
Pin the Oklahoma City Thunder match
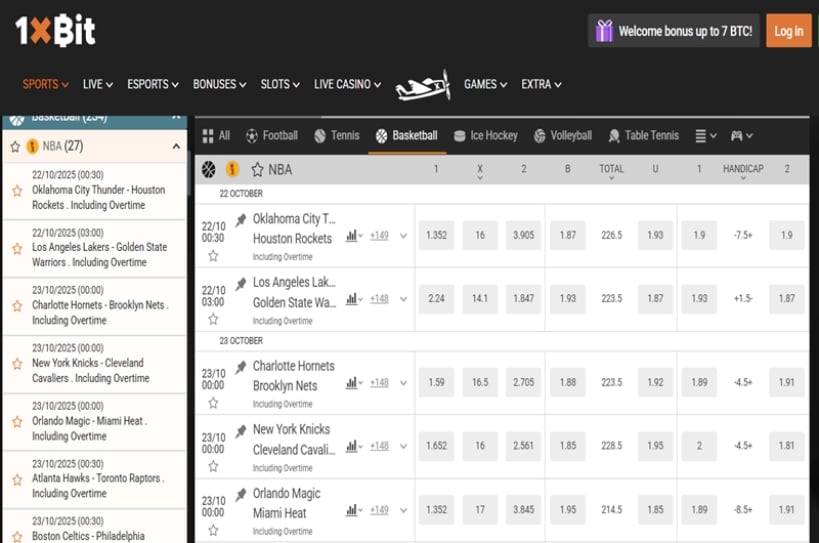pyautogui.click(x=240, y=220)
